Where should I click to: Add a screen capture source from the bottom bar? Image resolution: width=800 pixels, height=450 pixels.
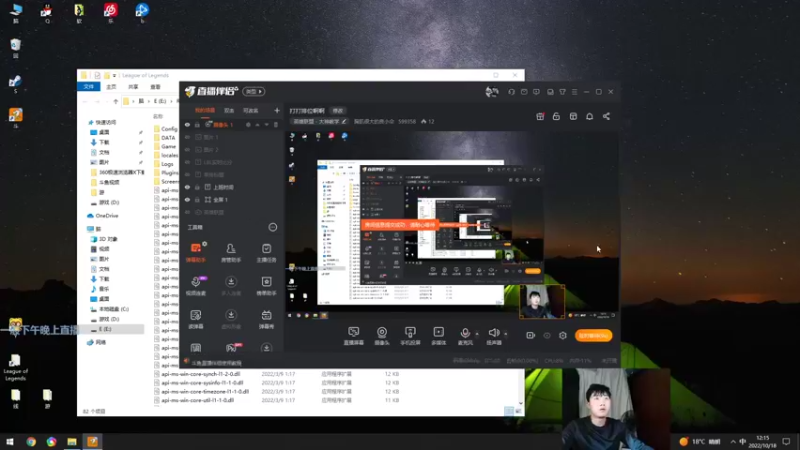pyautogui.click(x=354, y=336)
